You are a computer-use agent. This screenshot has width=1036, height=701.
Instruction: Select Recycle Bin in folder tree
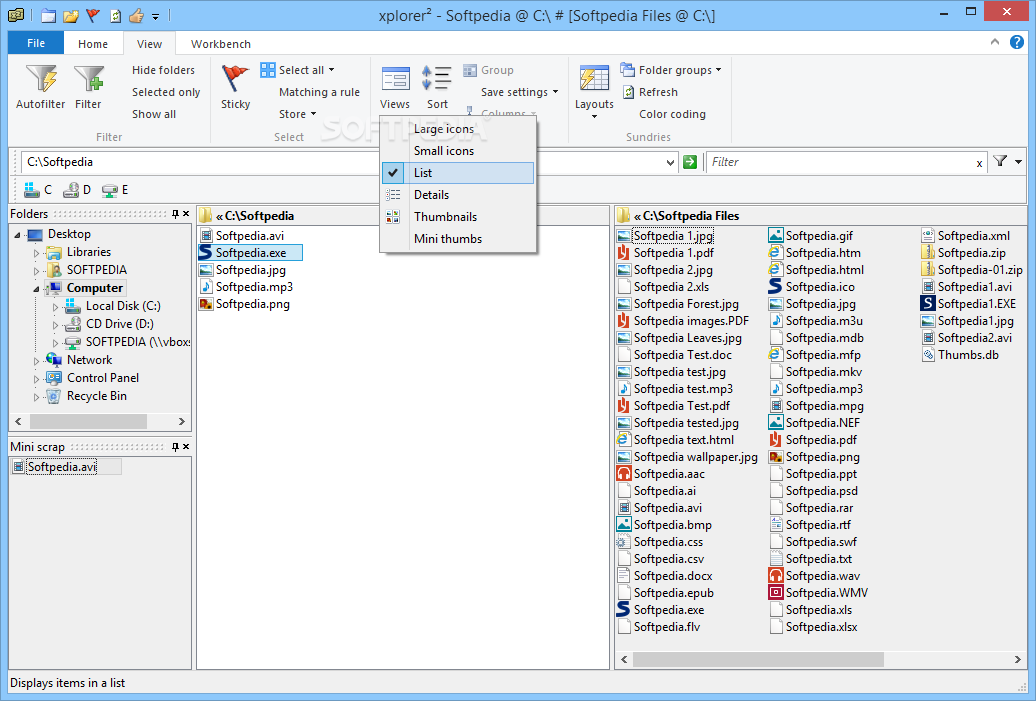pos(96,396)
